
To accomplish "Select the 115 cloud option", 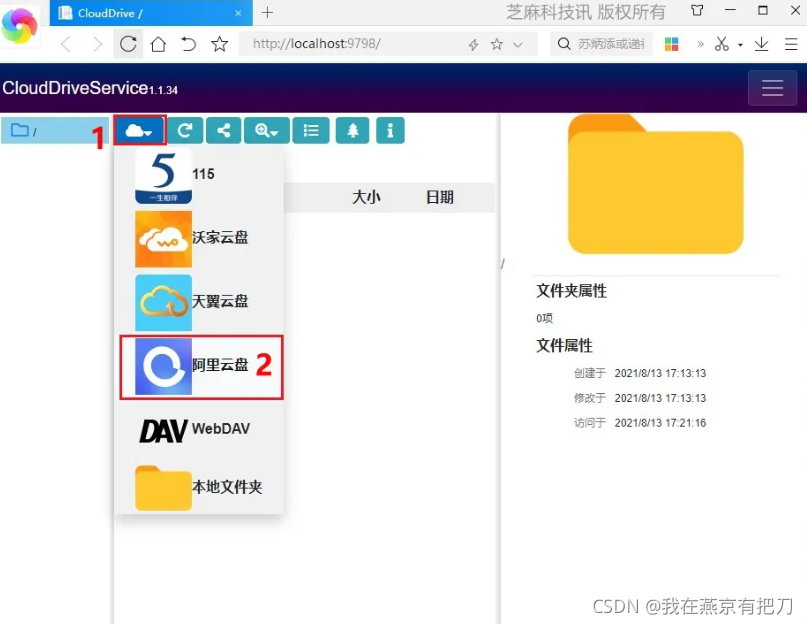I will click(x=201, y=175).
